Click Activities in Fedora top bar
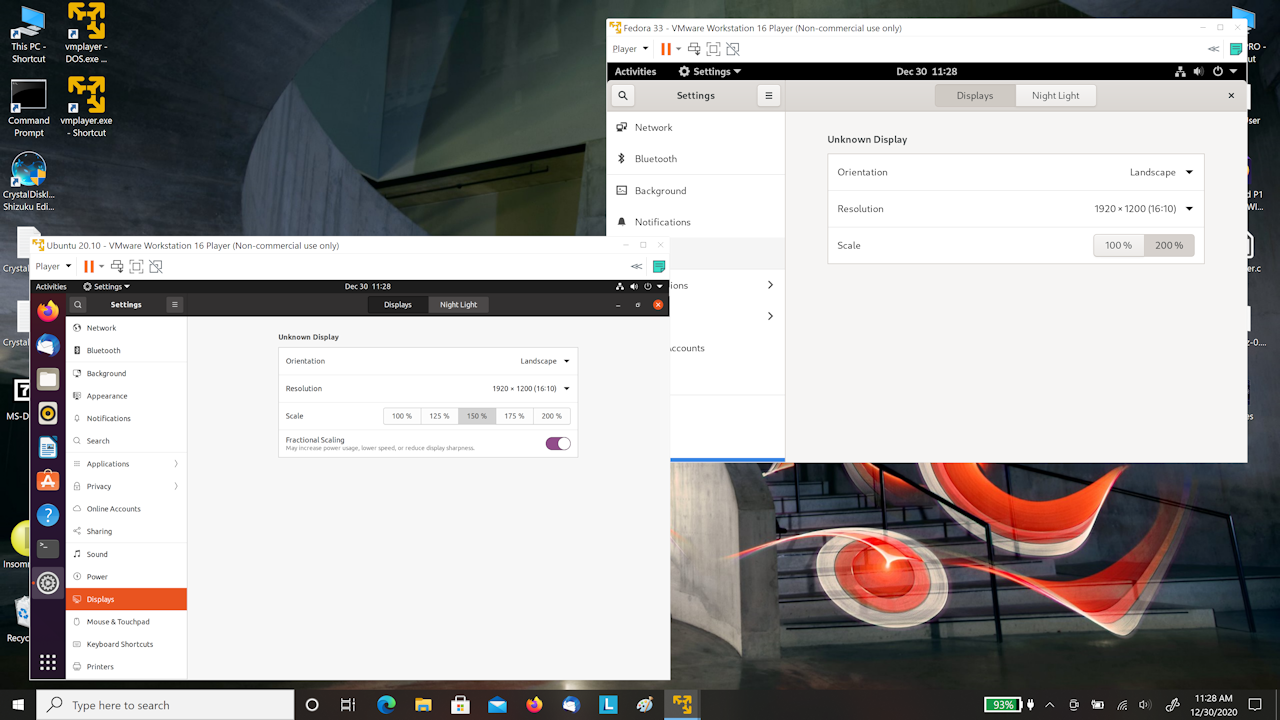 point(635,71)
